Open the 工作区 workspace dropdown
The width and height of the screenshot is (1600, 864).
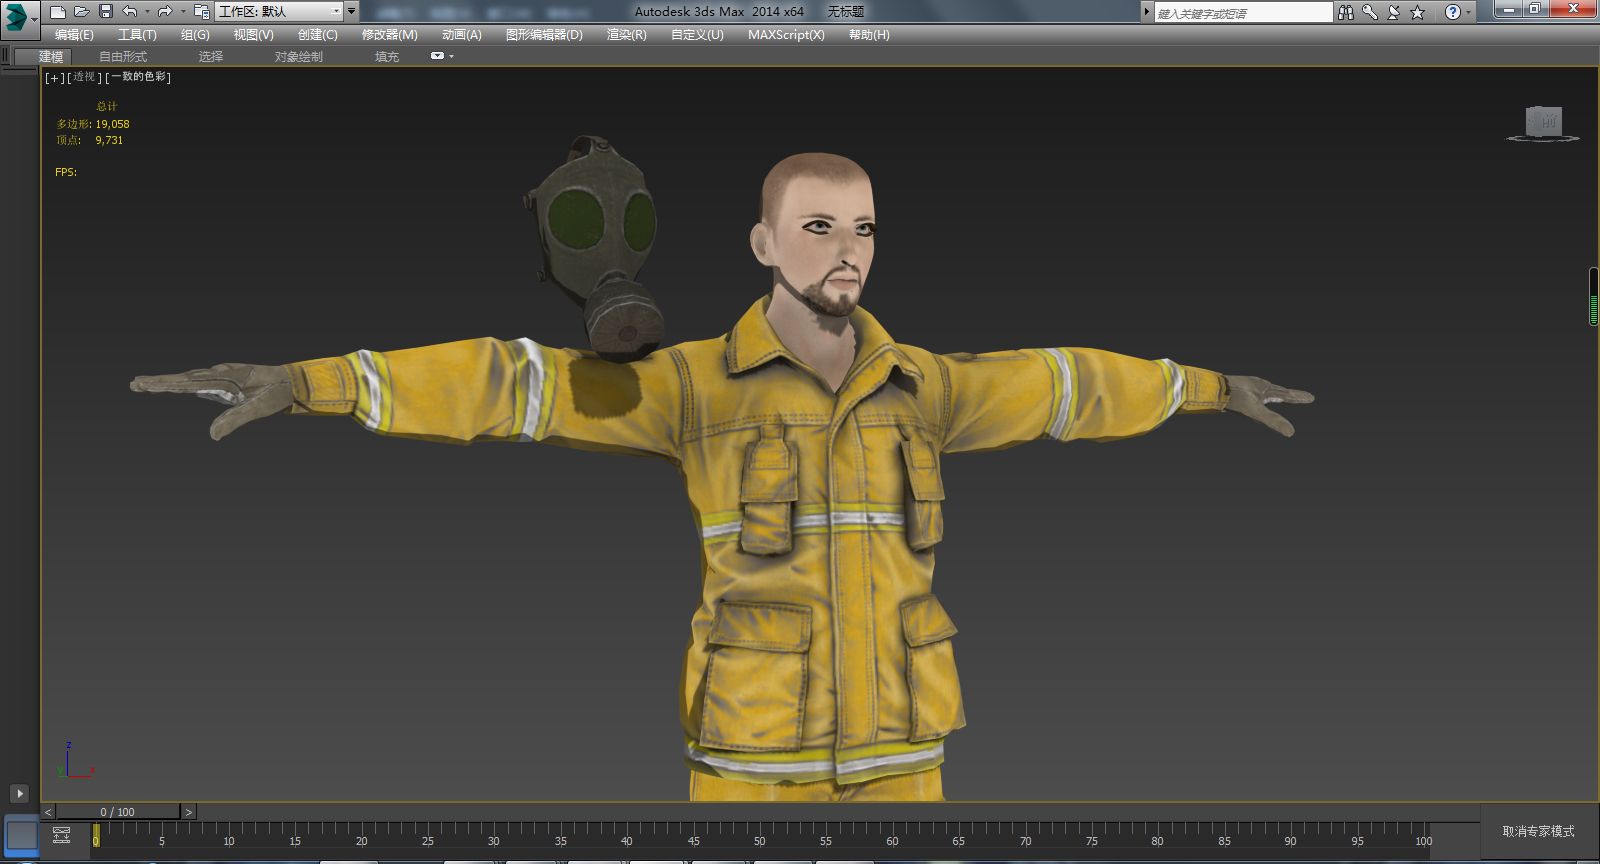(x=280, y=12)
